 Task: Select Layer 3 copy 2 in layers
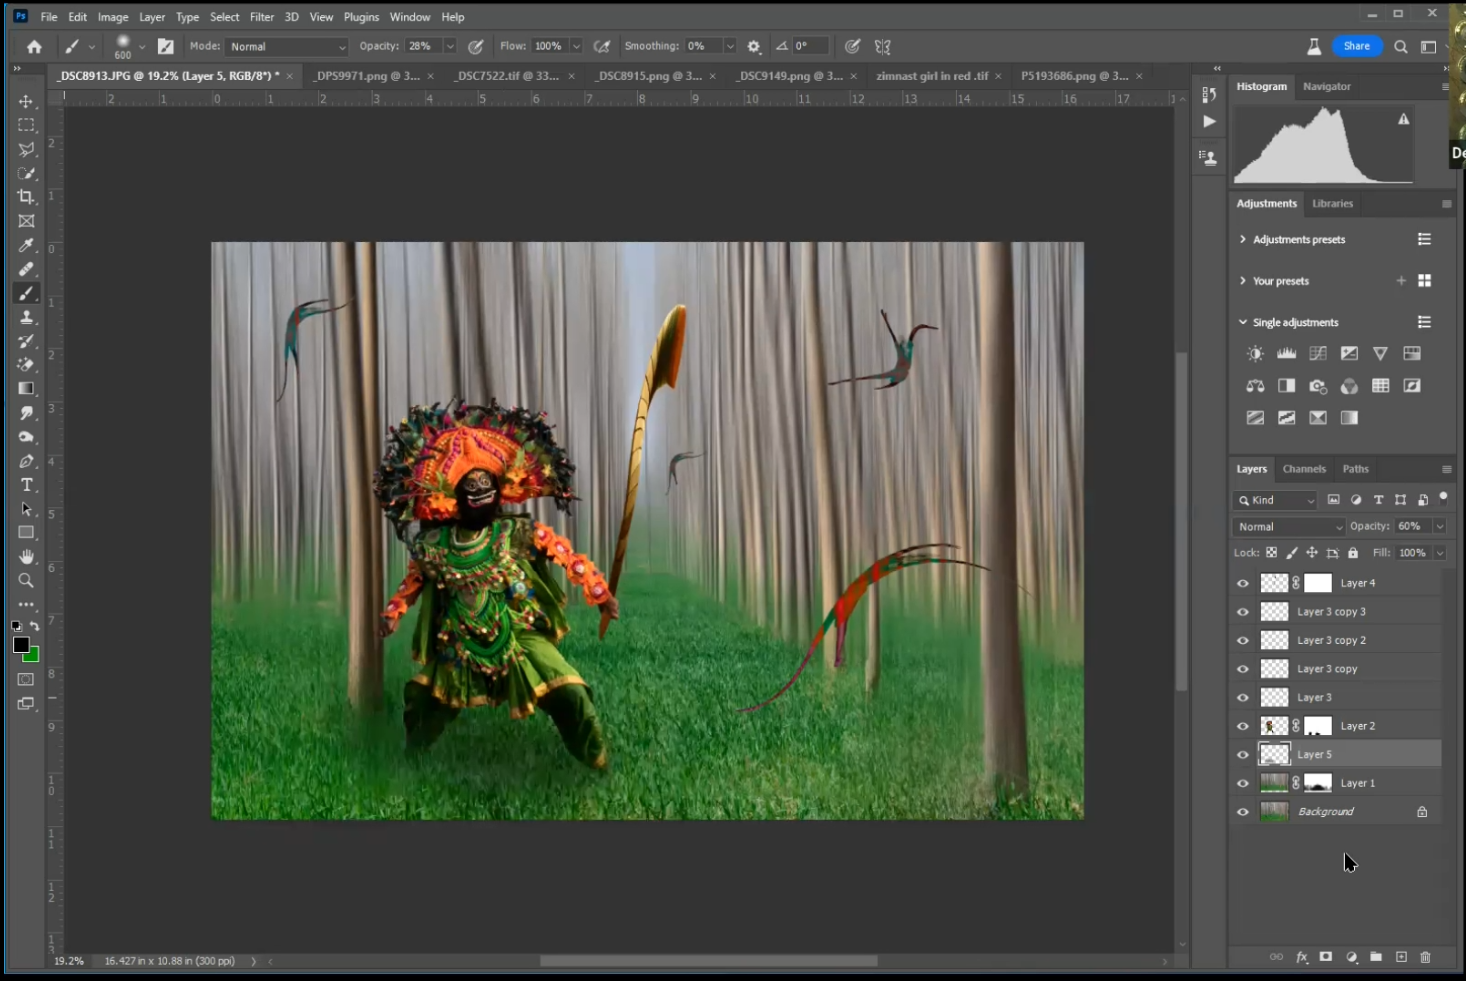[1331, 640]
